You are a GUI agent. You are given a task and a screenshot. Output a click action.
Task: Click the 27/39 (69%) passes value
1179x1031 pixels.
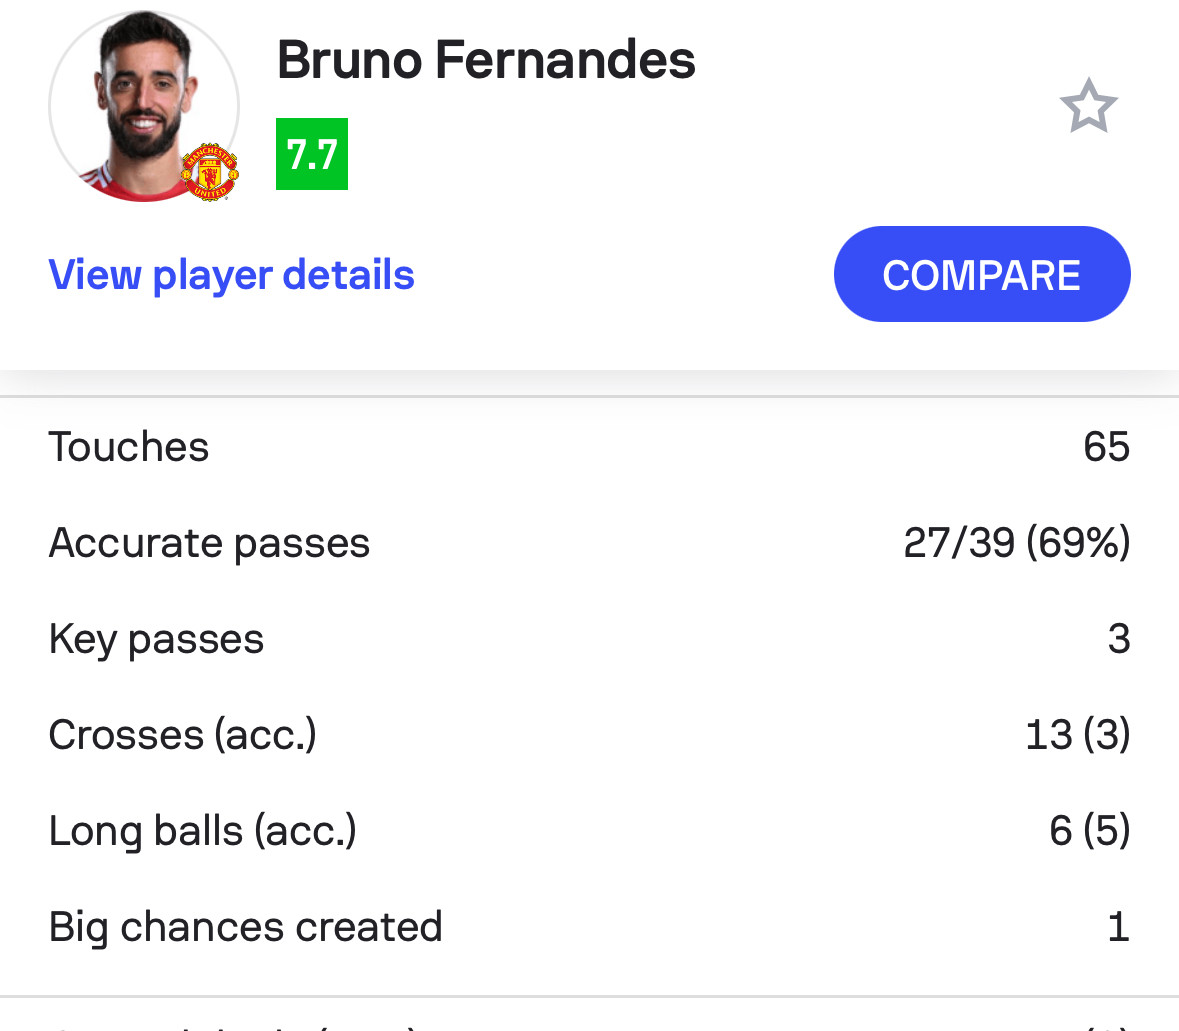pos(1017,542)
